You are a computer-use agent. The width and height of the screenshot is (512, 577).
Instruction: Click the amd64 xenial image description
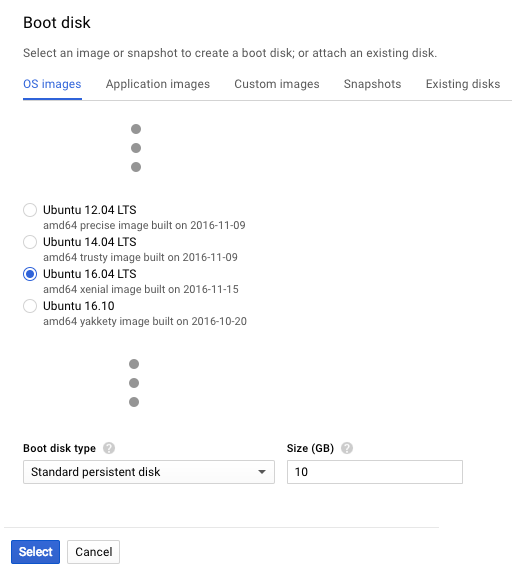click(141, 289)
